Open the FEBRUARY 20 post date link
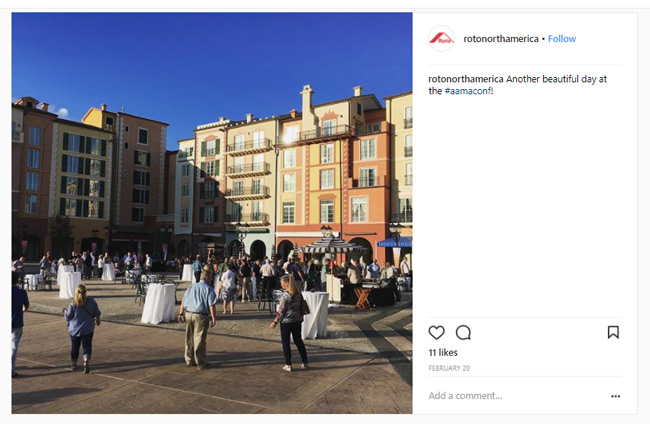 449,368
